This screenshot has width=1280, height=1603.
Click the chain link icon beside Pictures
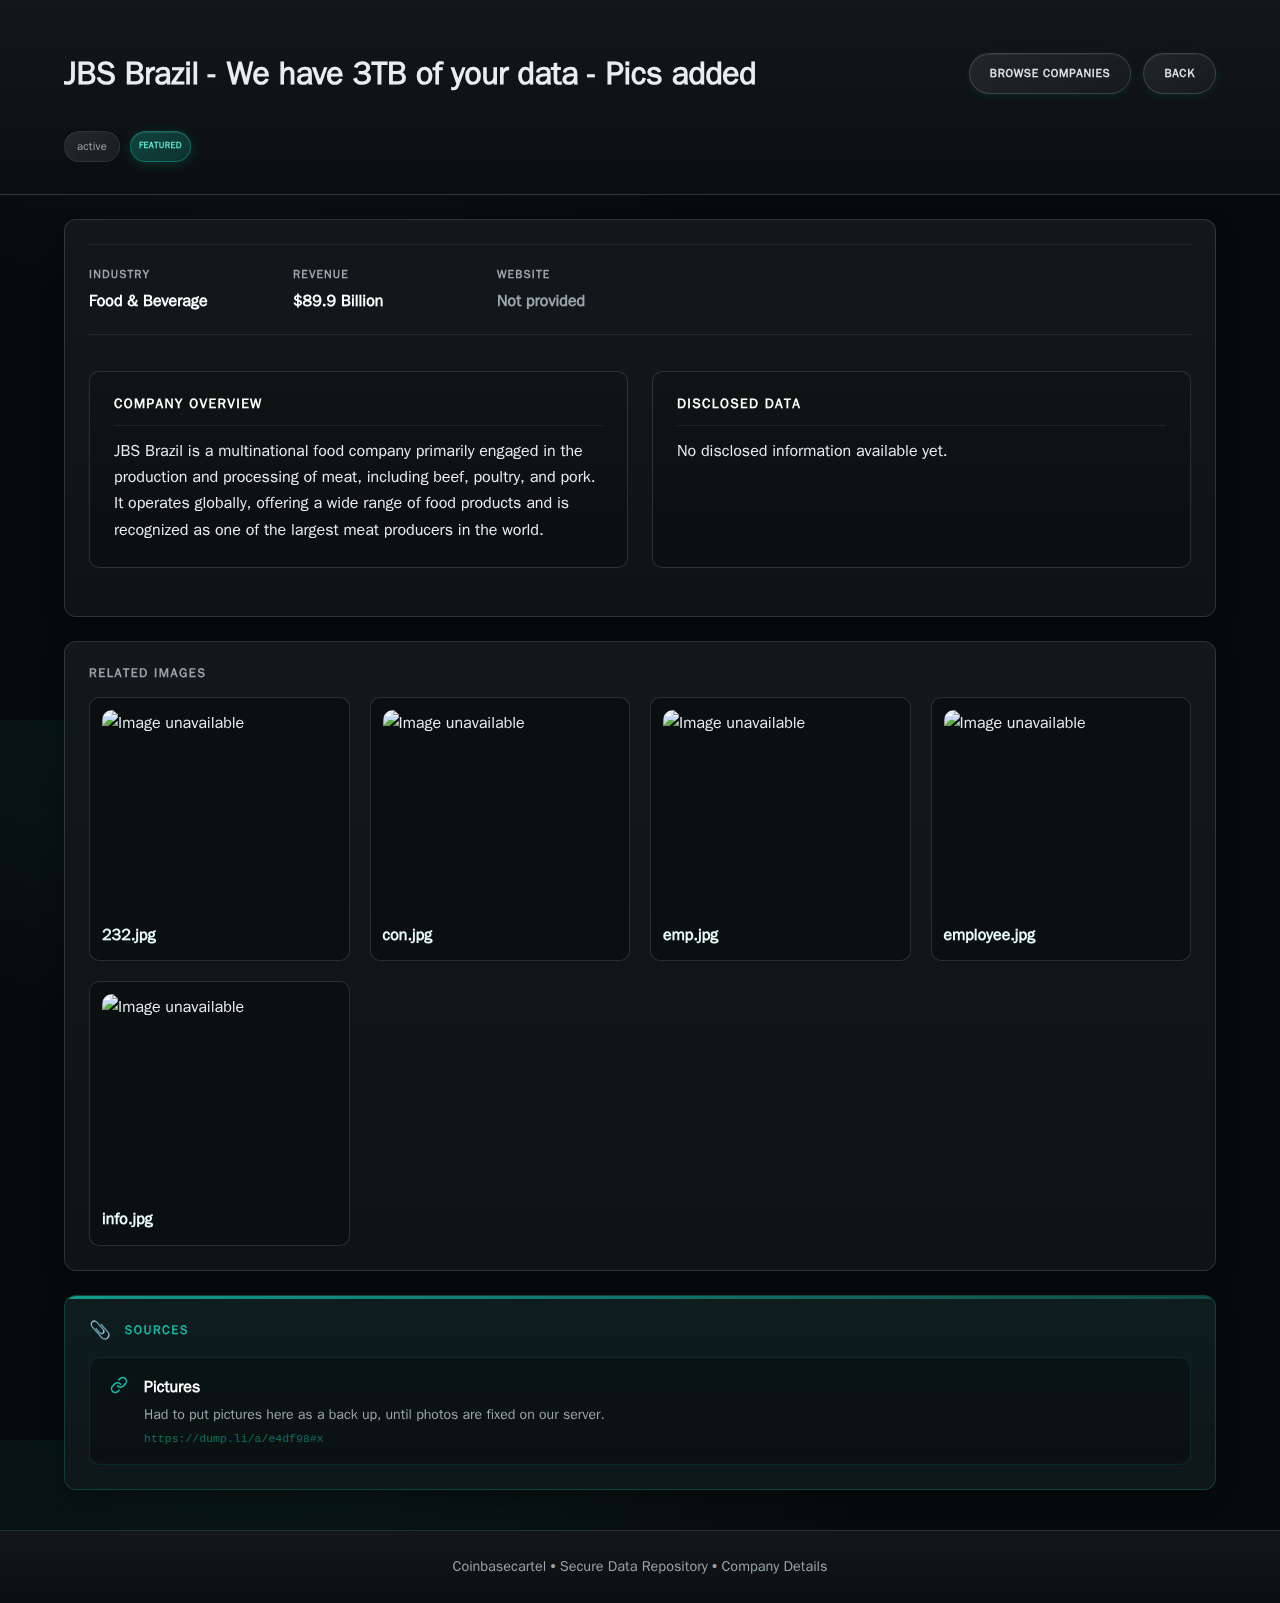point(119,1385)
